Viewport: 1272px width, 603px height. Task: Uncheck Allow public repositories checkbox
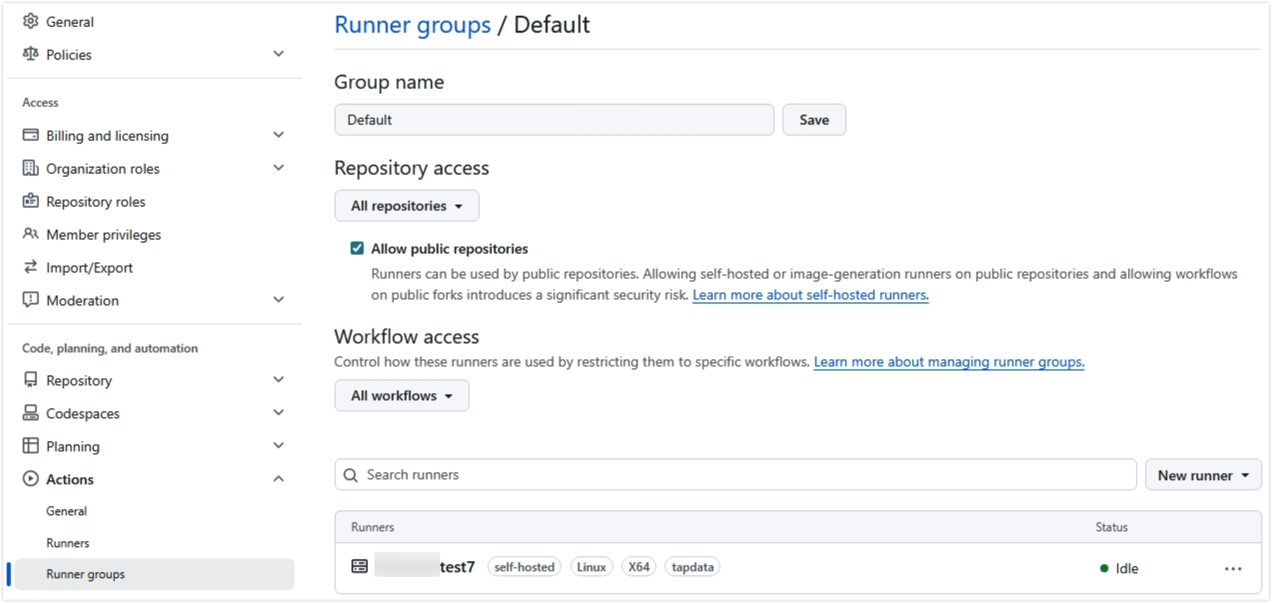point(357,248)
